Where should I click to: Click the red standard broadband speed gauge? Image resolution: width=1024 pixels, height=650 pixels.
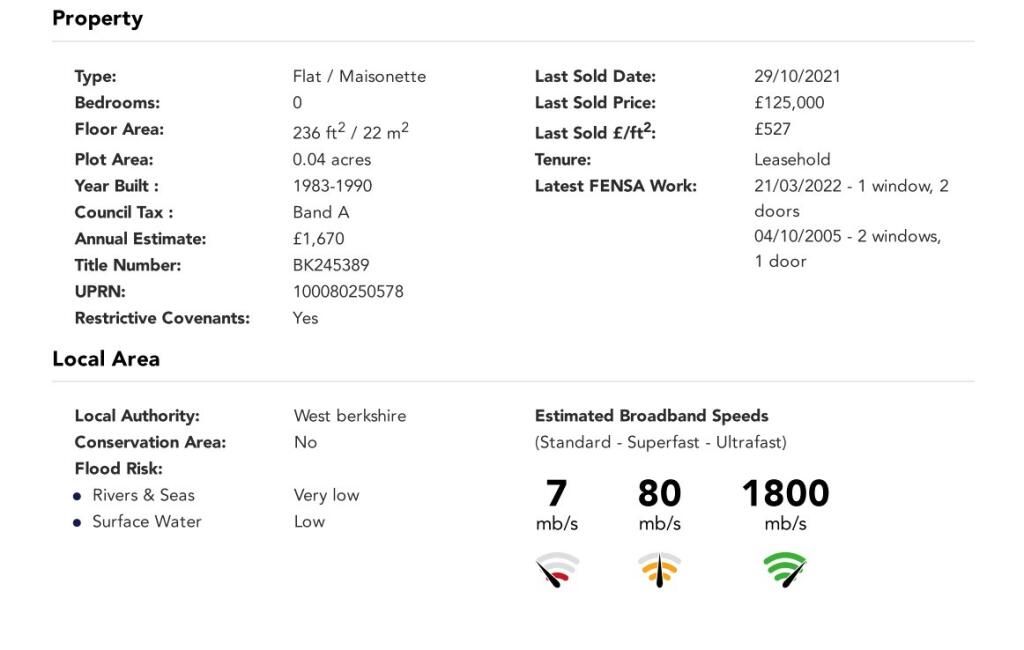point(557,570)
